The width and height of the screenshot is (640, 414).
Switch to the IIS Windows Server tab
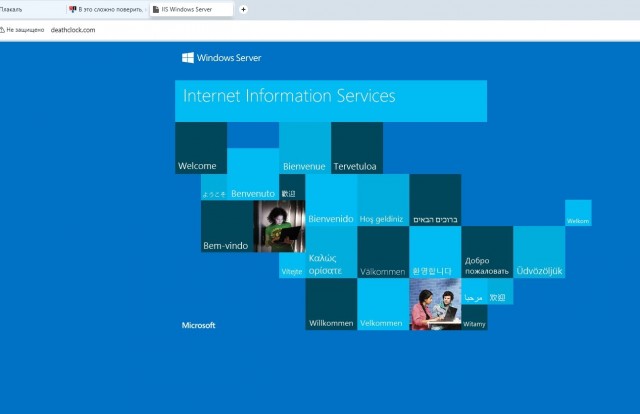191,9
